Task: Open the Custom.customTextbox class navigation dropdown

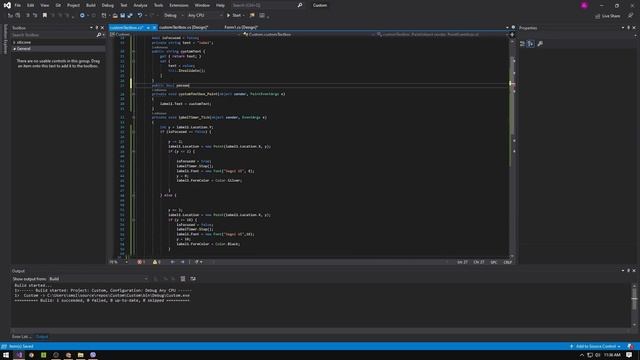Action: pos(309,35)
